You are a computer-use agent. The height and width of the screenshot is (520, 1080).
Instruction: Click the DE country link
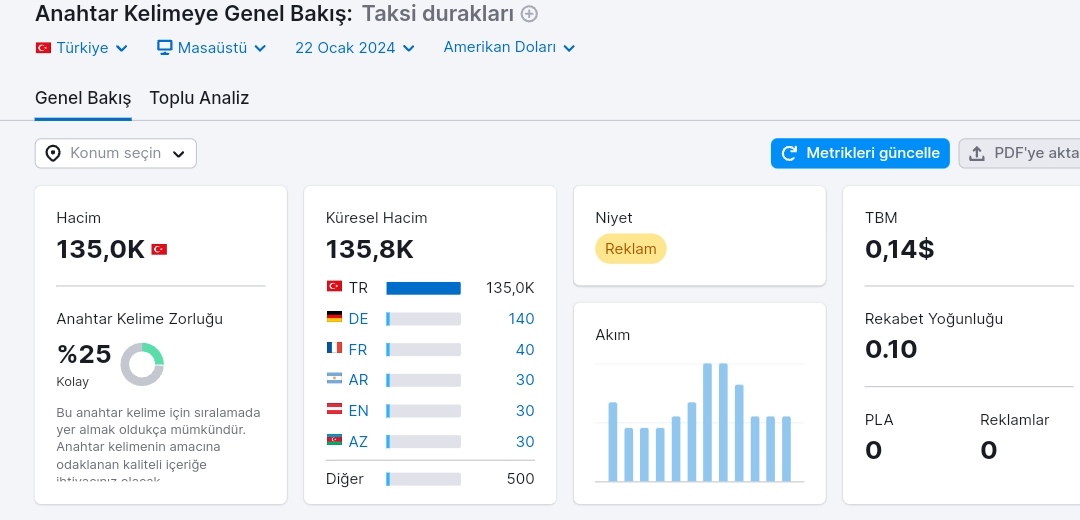point(358,319)
